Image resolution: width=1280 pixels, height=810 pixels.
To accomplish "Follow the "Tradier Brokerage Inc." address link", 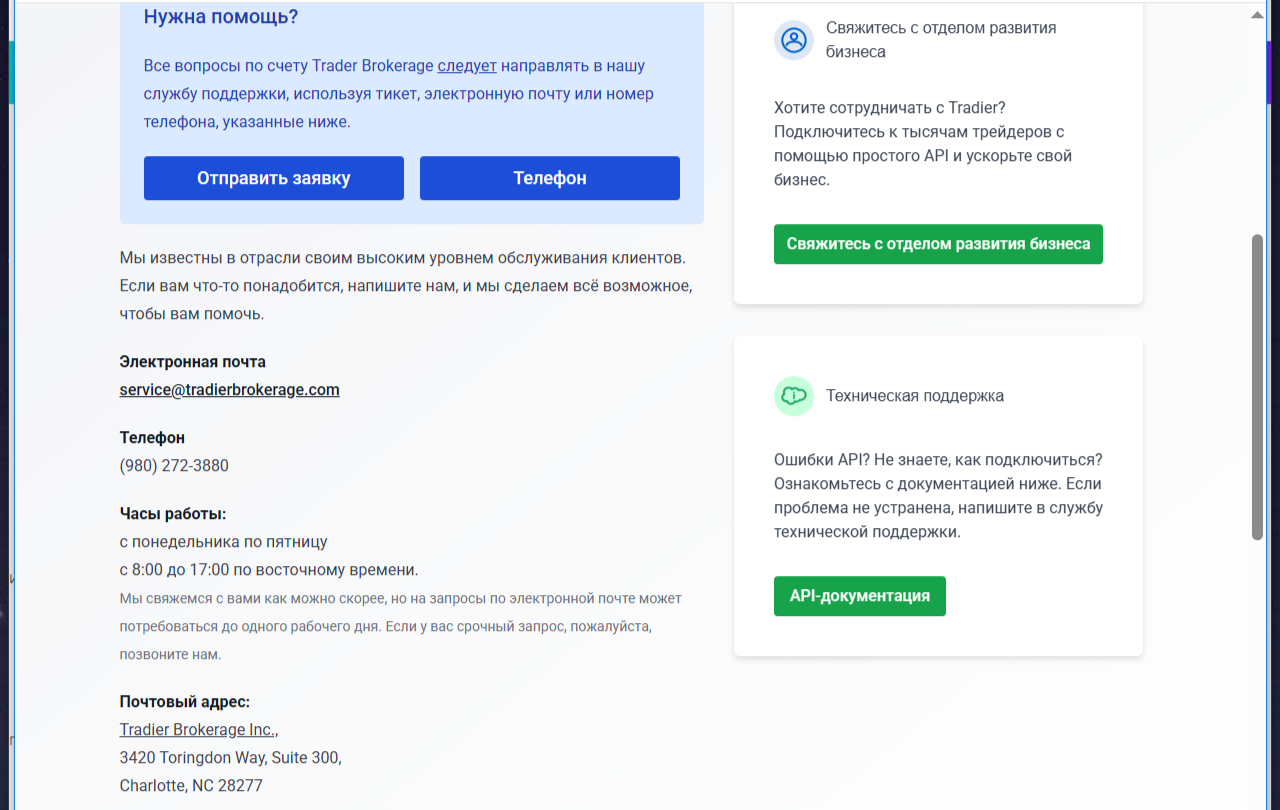I will pos(197,730).
